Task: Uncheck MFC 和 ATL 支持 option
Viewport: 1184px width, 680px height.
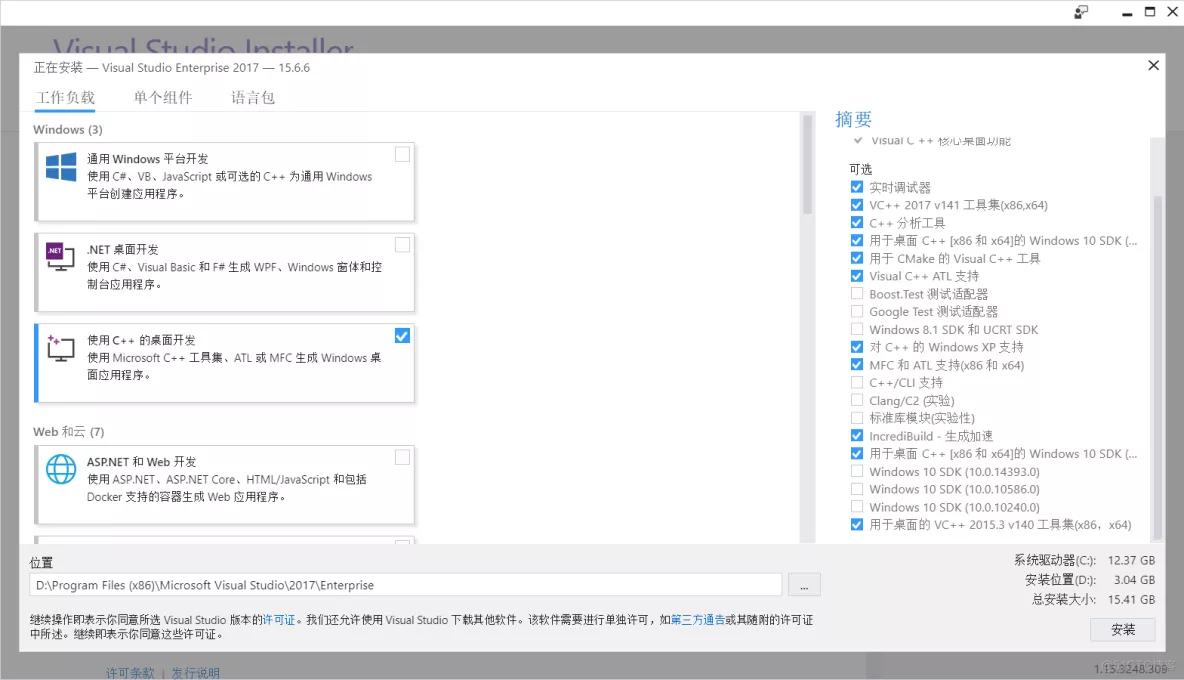Action: coord(856,365)
